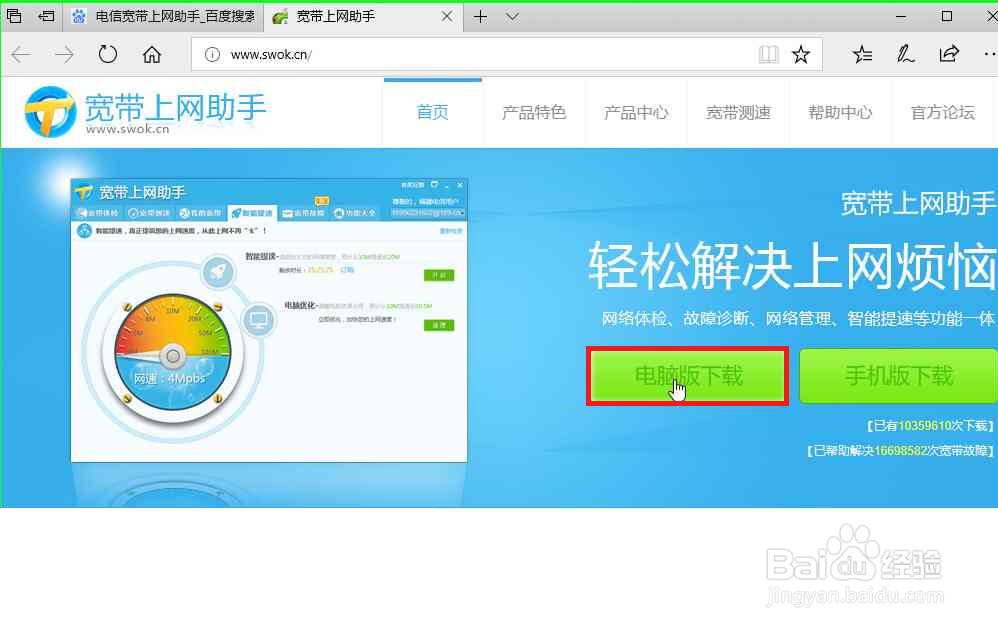The image size is (998, 630).
Task: Maximize the browser window
Action: tap(947, 17)
